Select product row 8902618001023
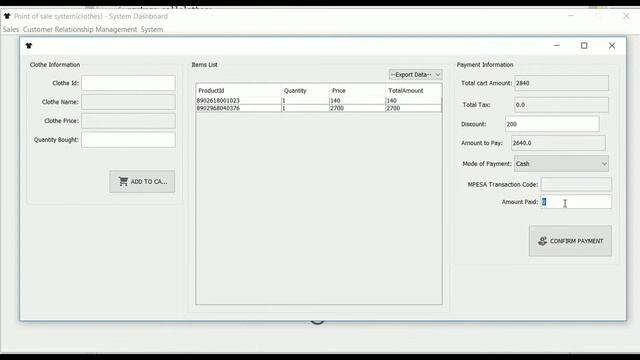This screenshot has width=640, height=360. pos(319,100)
